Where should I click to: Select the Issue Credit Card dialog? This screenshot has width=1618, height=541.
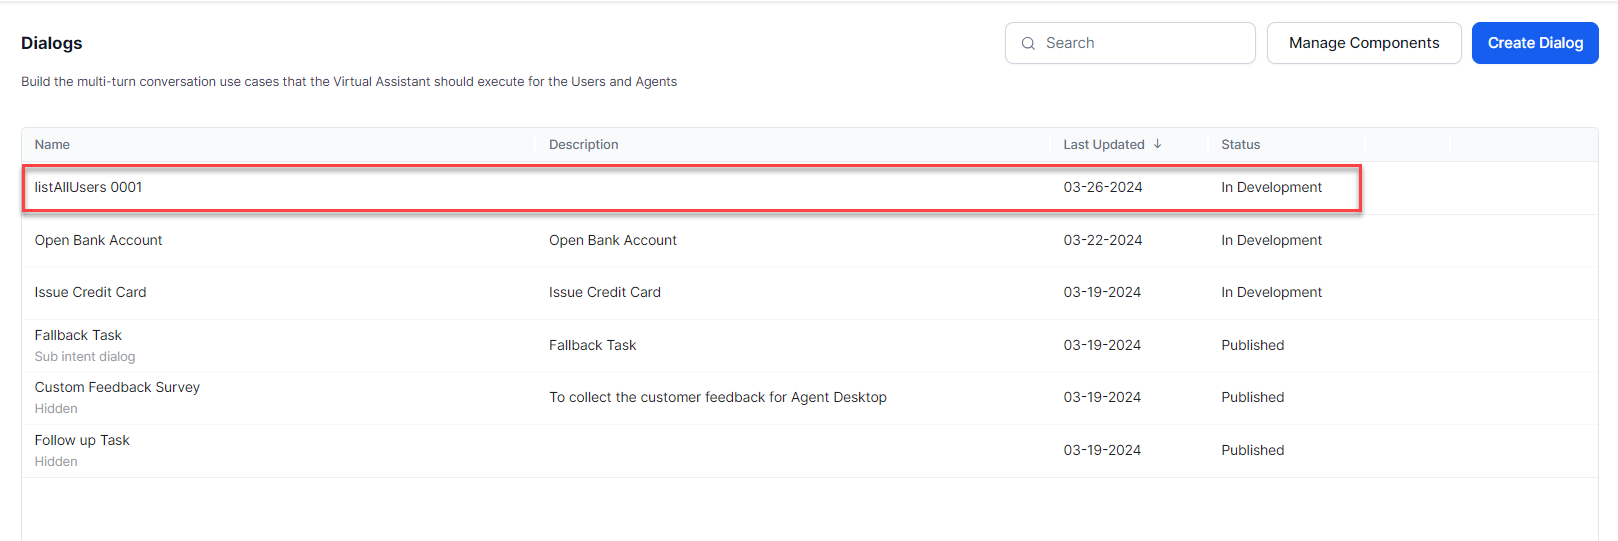click(x=90, y=292)
